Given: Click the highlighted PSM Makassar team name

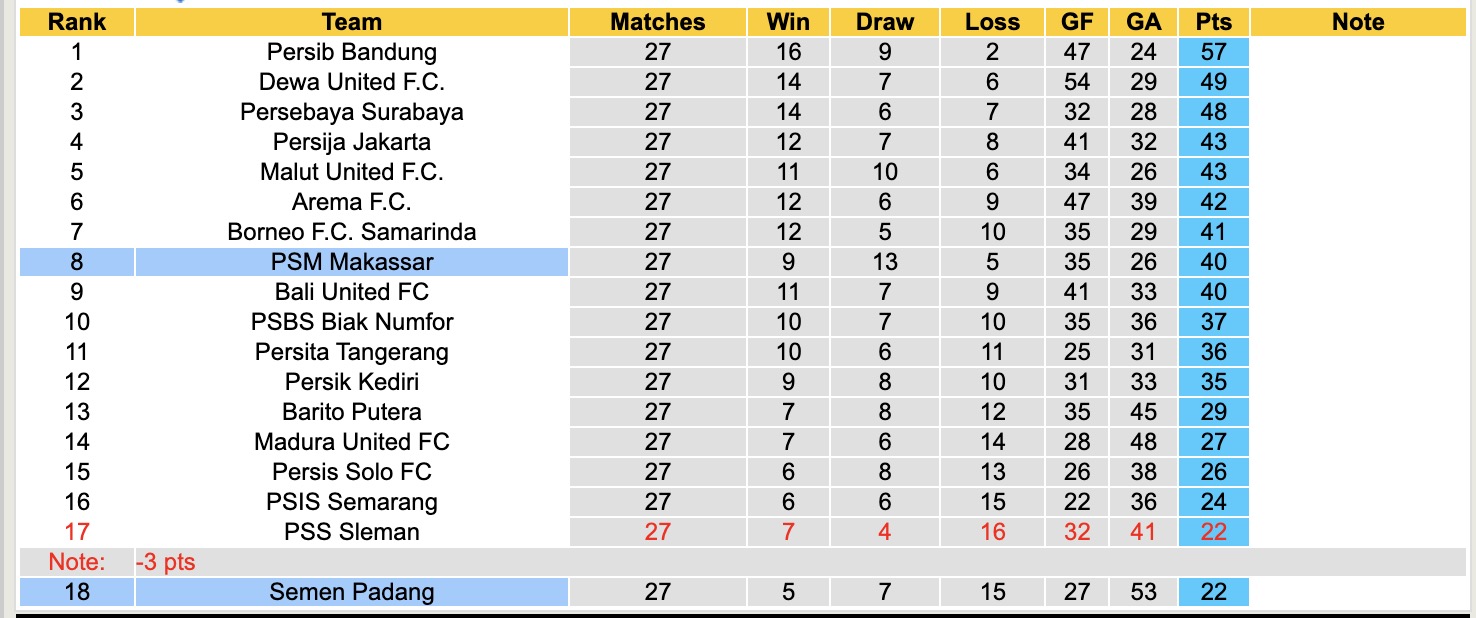Looking at the screenshot, I should [352, 262].
